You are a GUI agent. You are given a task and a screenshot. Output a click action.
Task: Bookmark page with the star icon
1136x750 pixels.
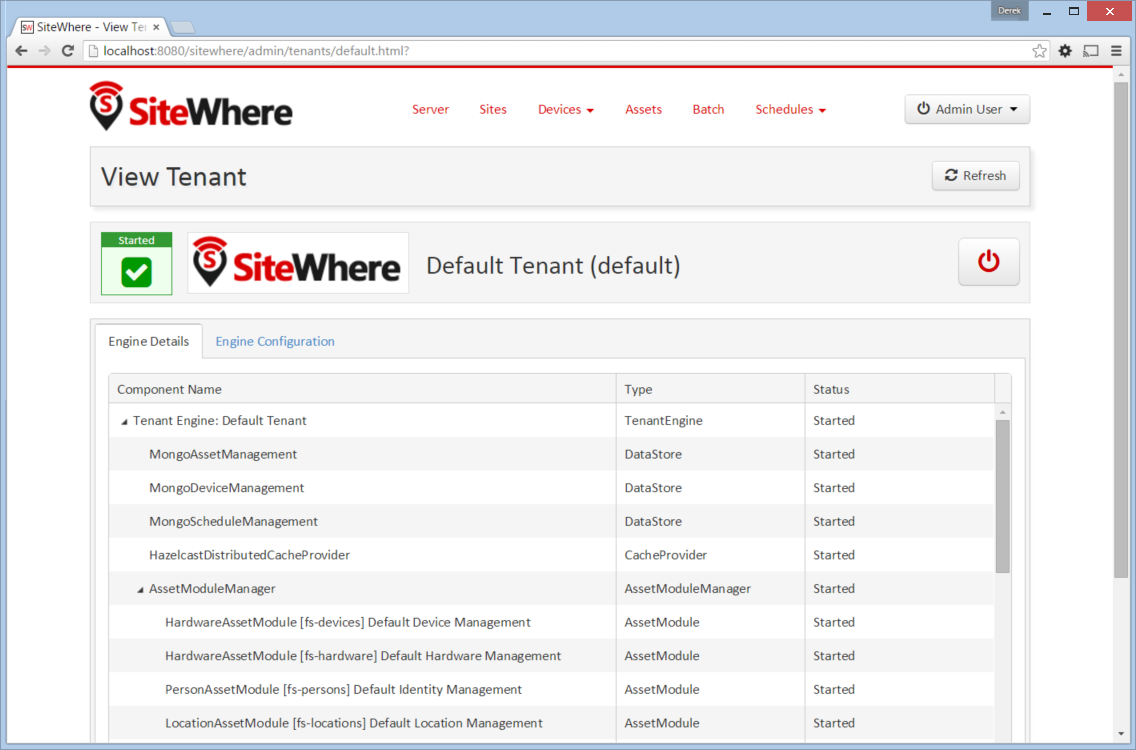(x=1039, y=51)
